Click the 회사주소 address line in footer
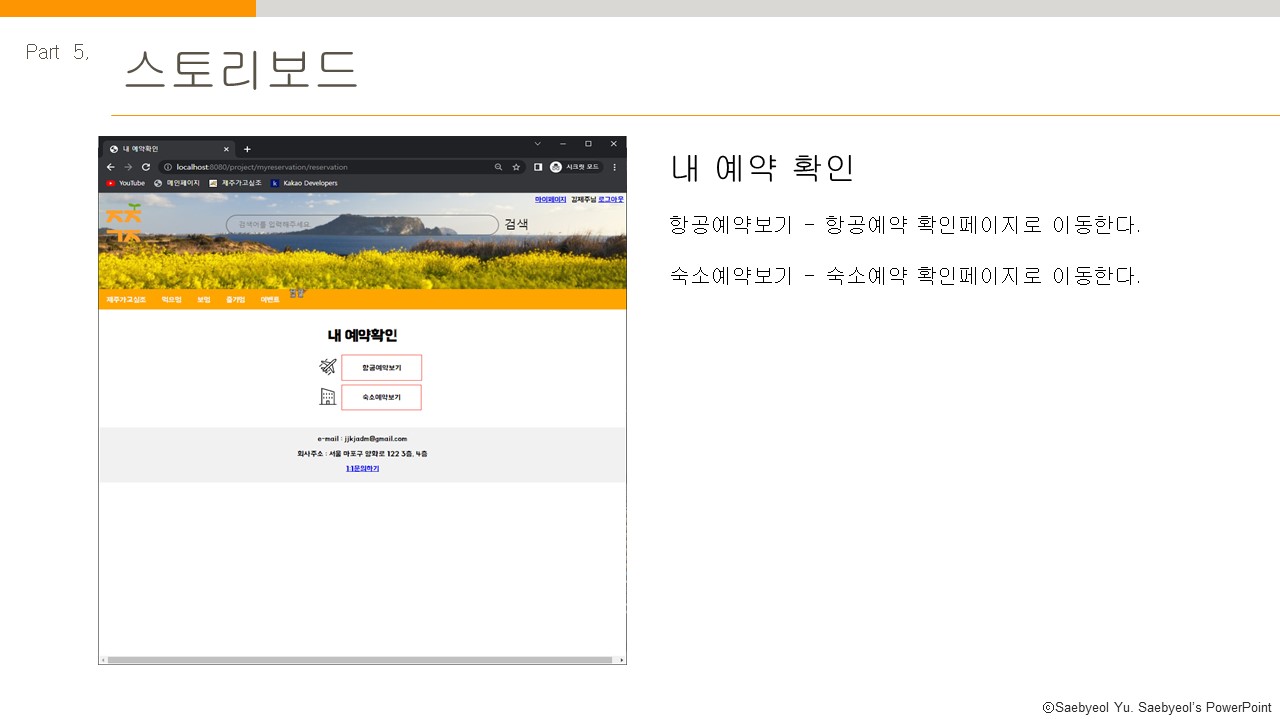Screen dimensions: 1280x720 click(x=362, y=454)
